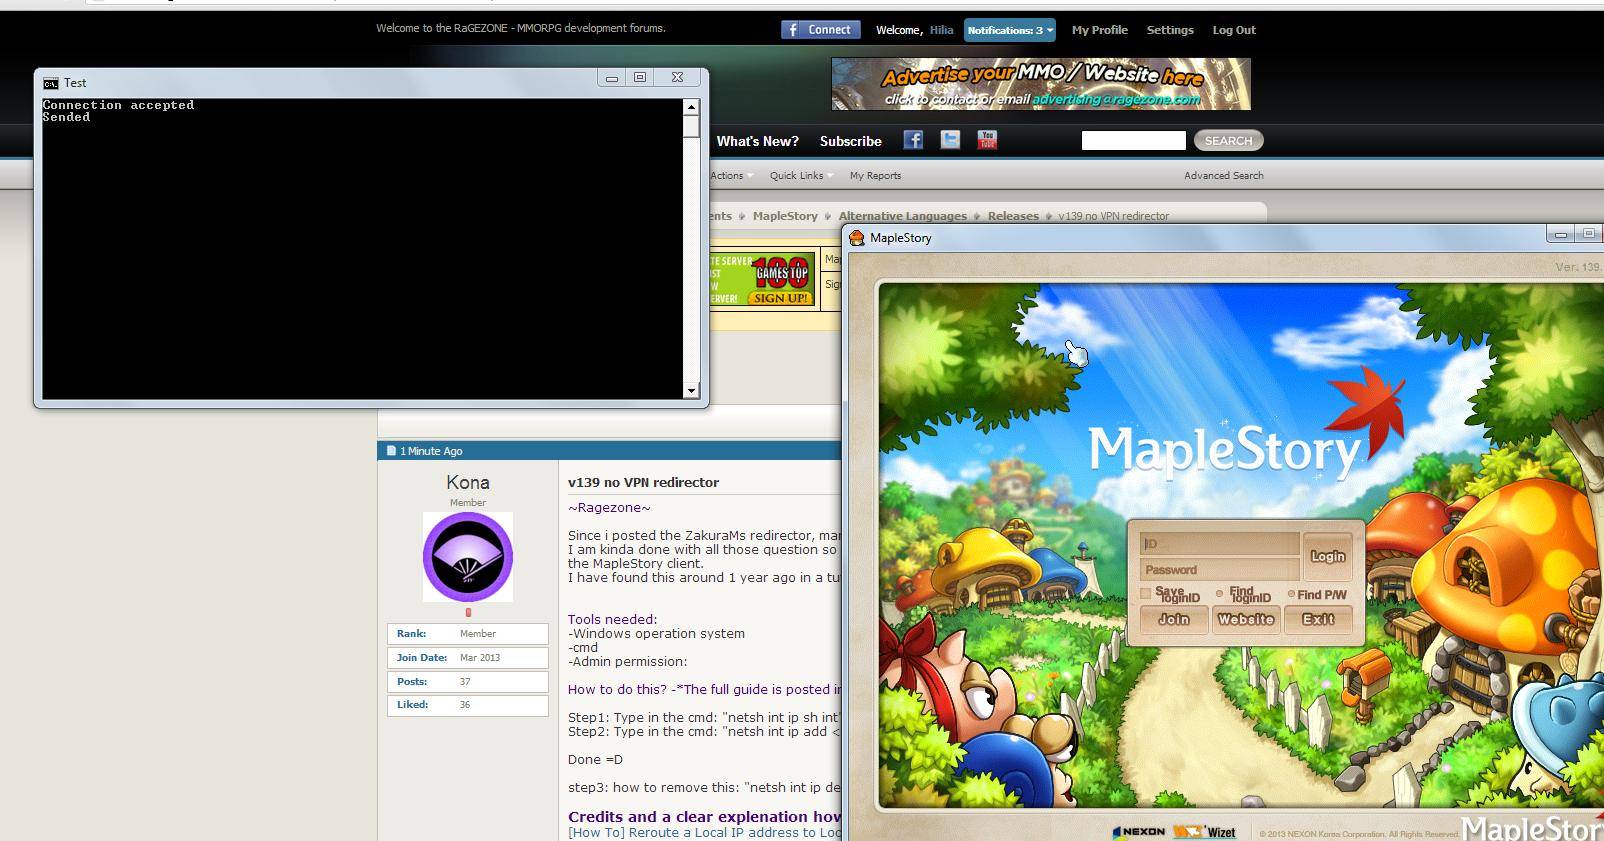Click Kona username in post

click(x=467, y=482)
